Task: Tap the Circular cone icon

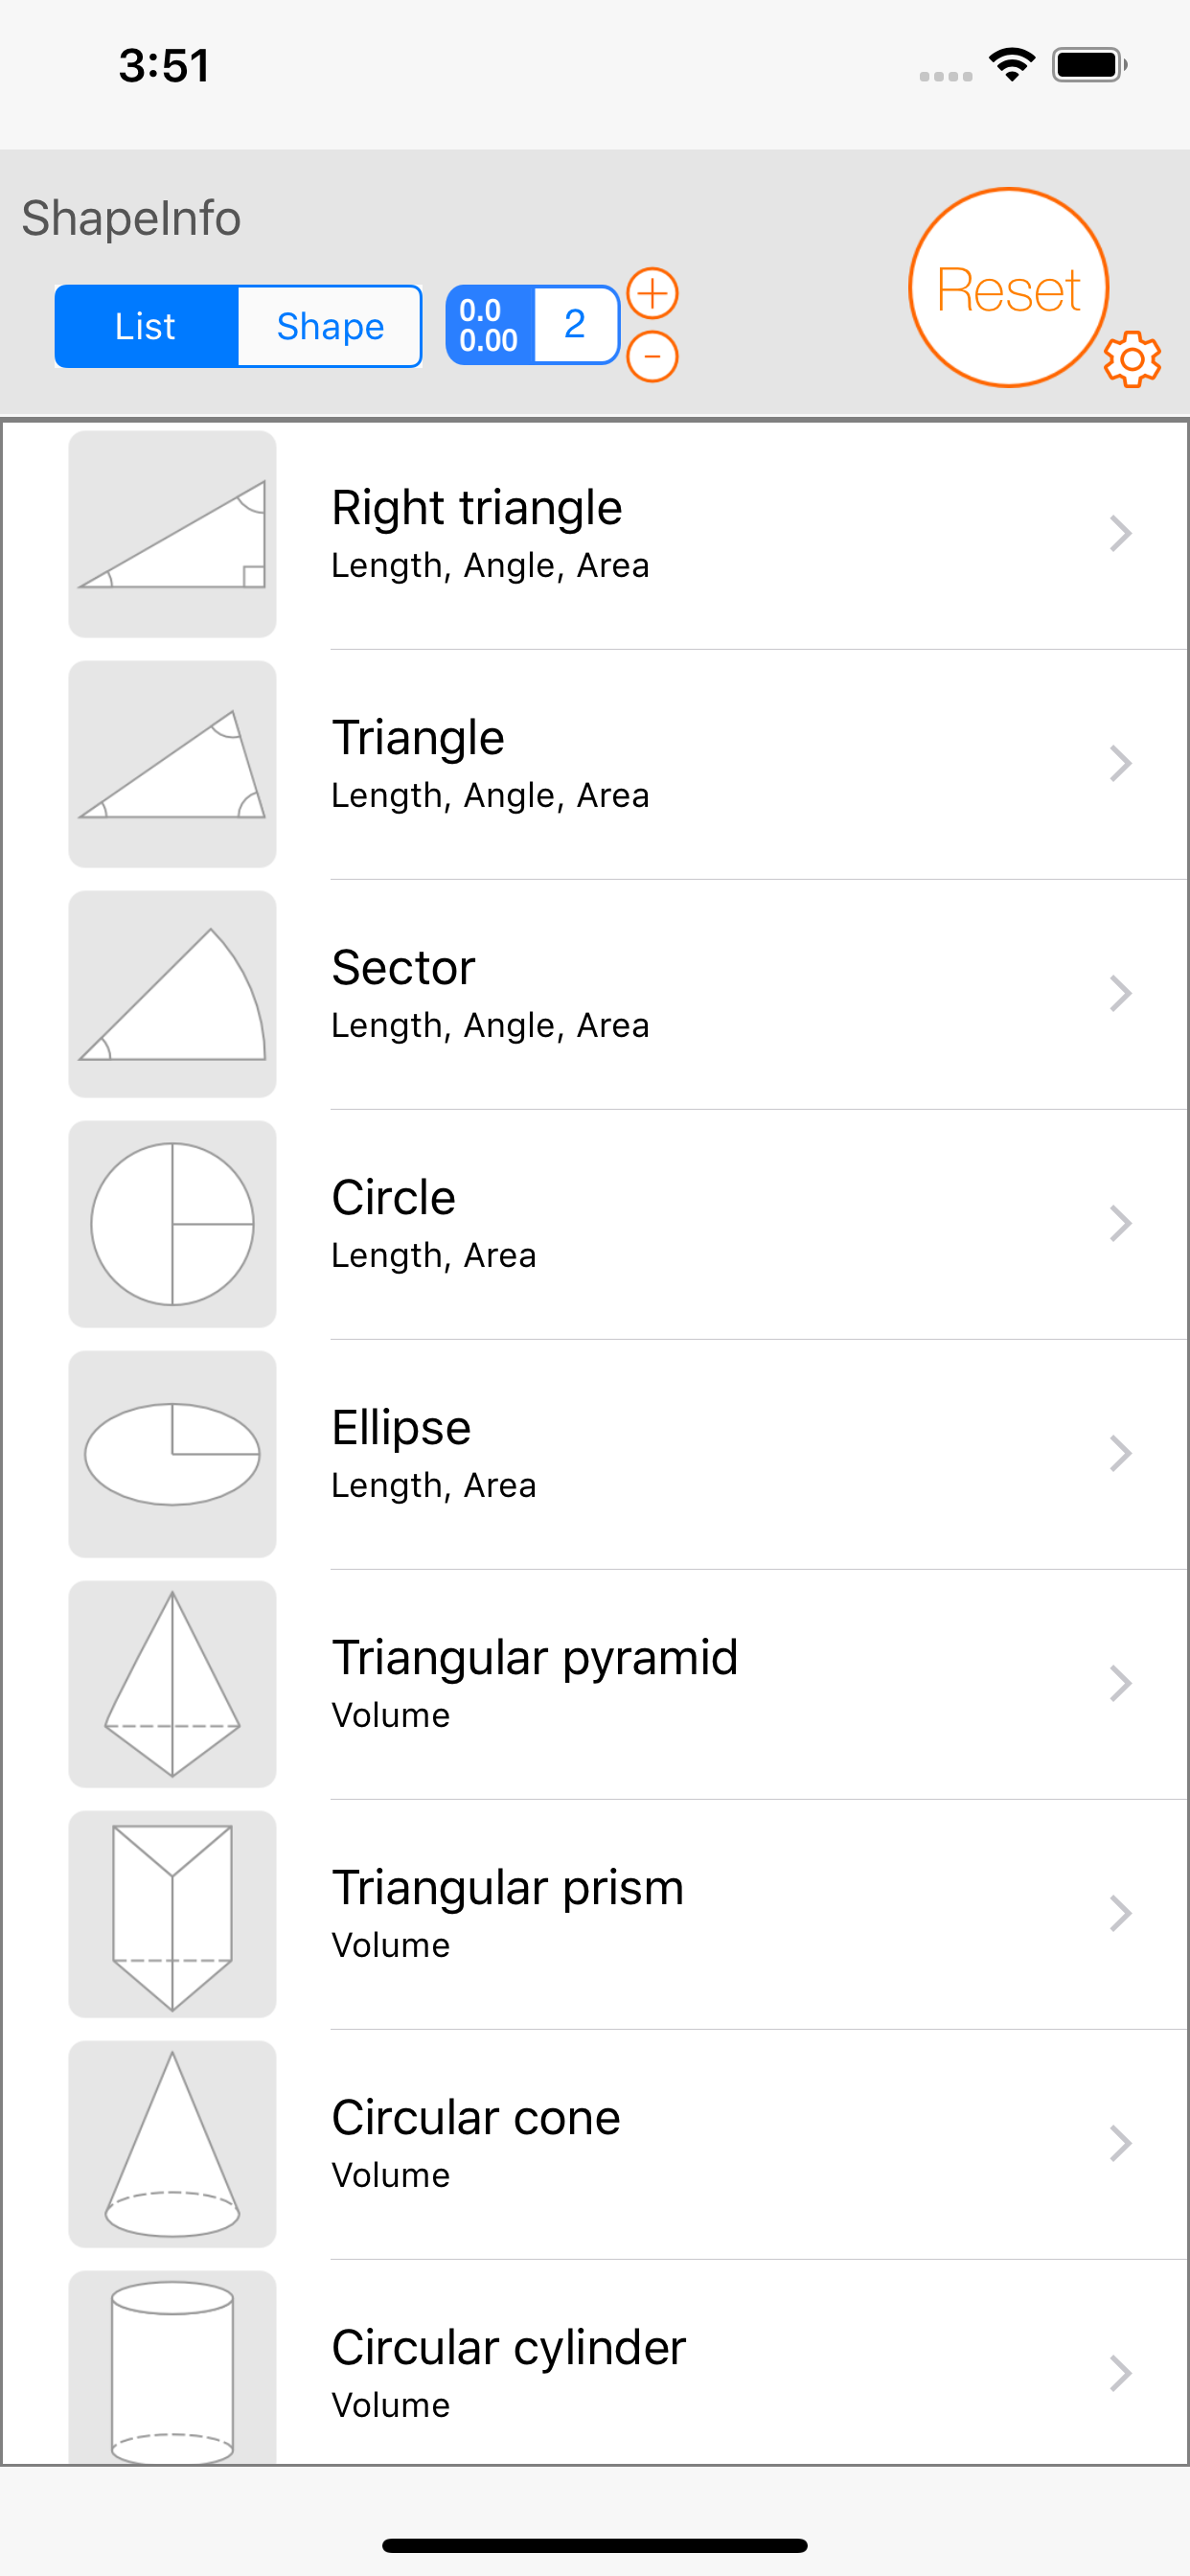Action: point(172,2144)
